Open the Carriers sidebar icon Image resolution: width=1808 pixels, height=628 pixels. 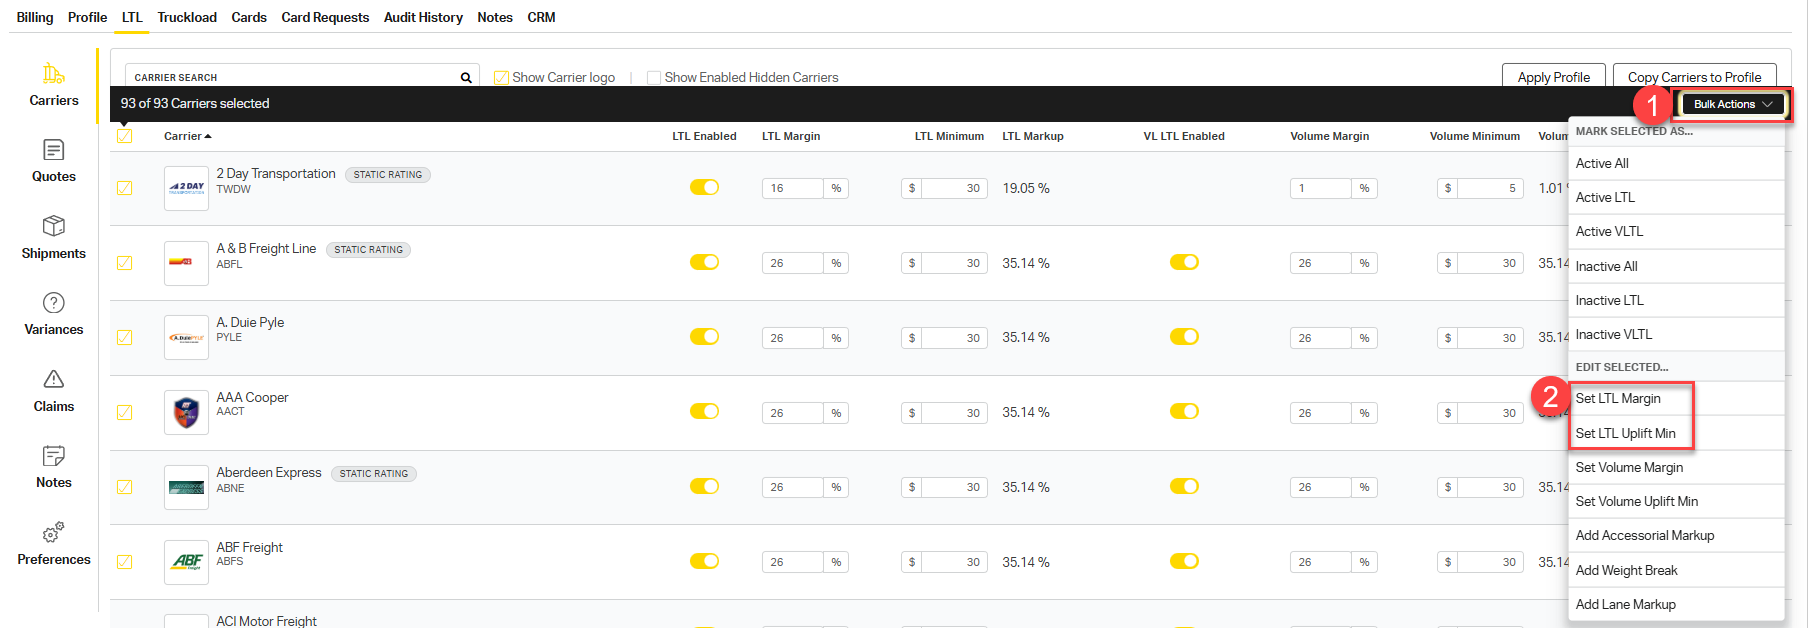(54, 74)
